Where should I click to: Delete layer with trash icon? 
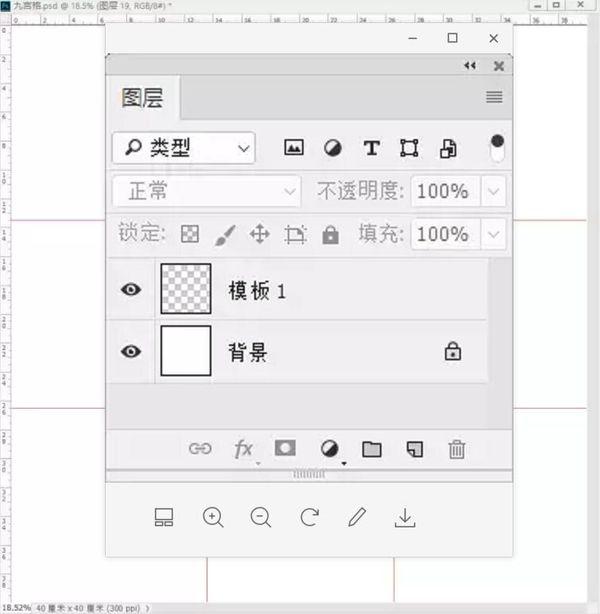click(457, 449)
